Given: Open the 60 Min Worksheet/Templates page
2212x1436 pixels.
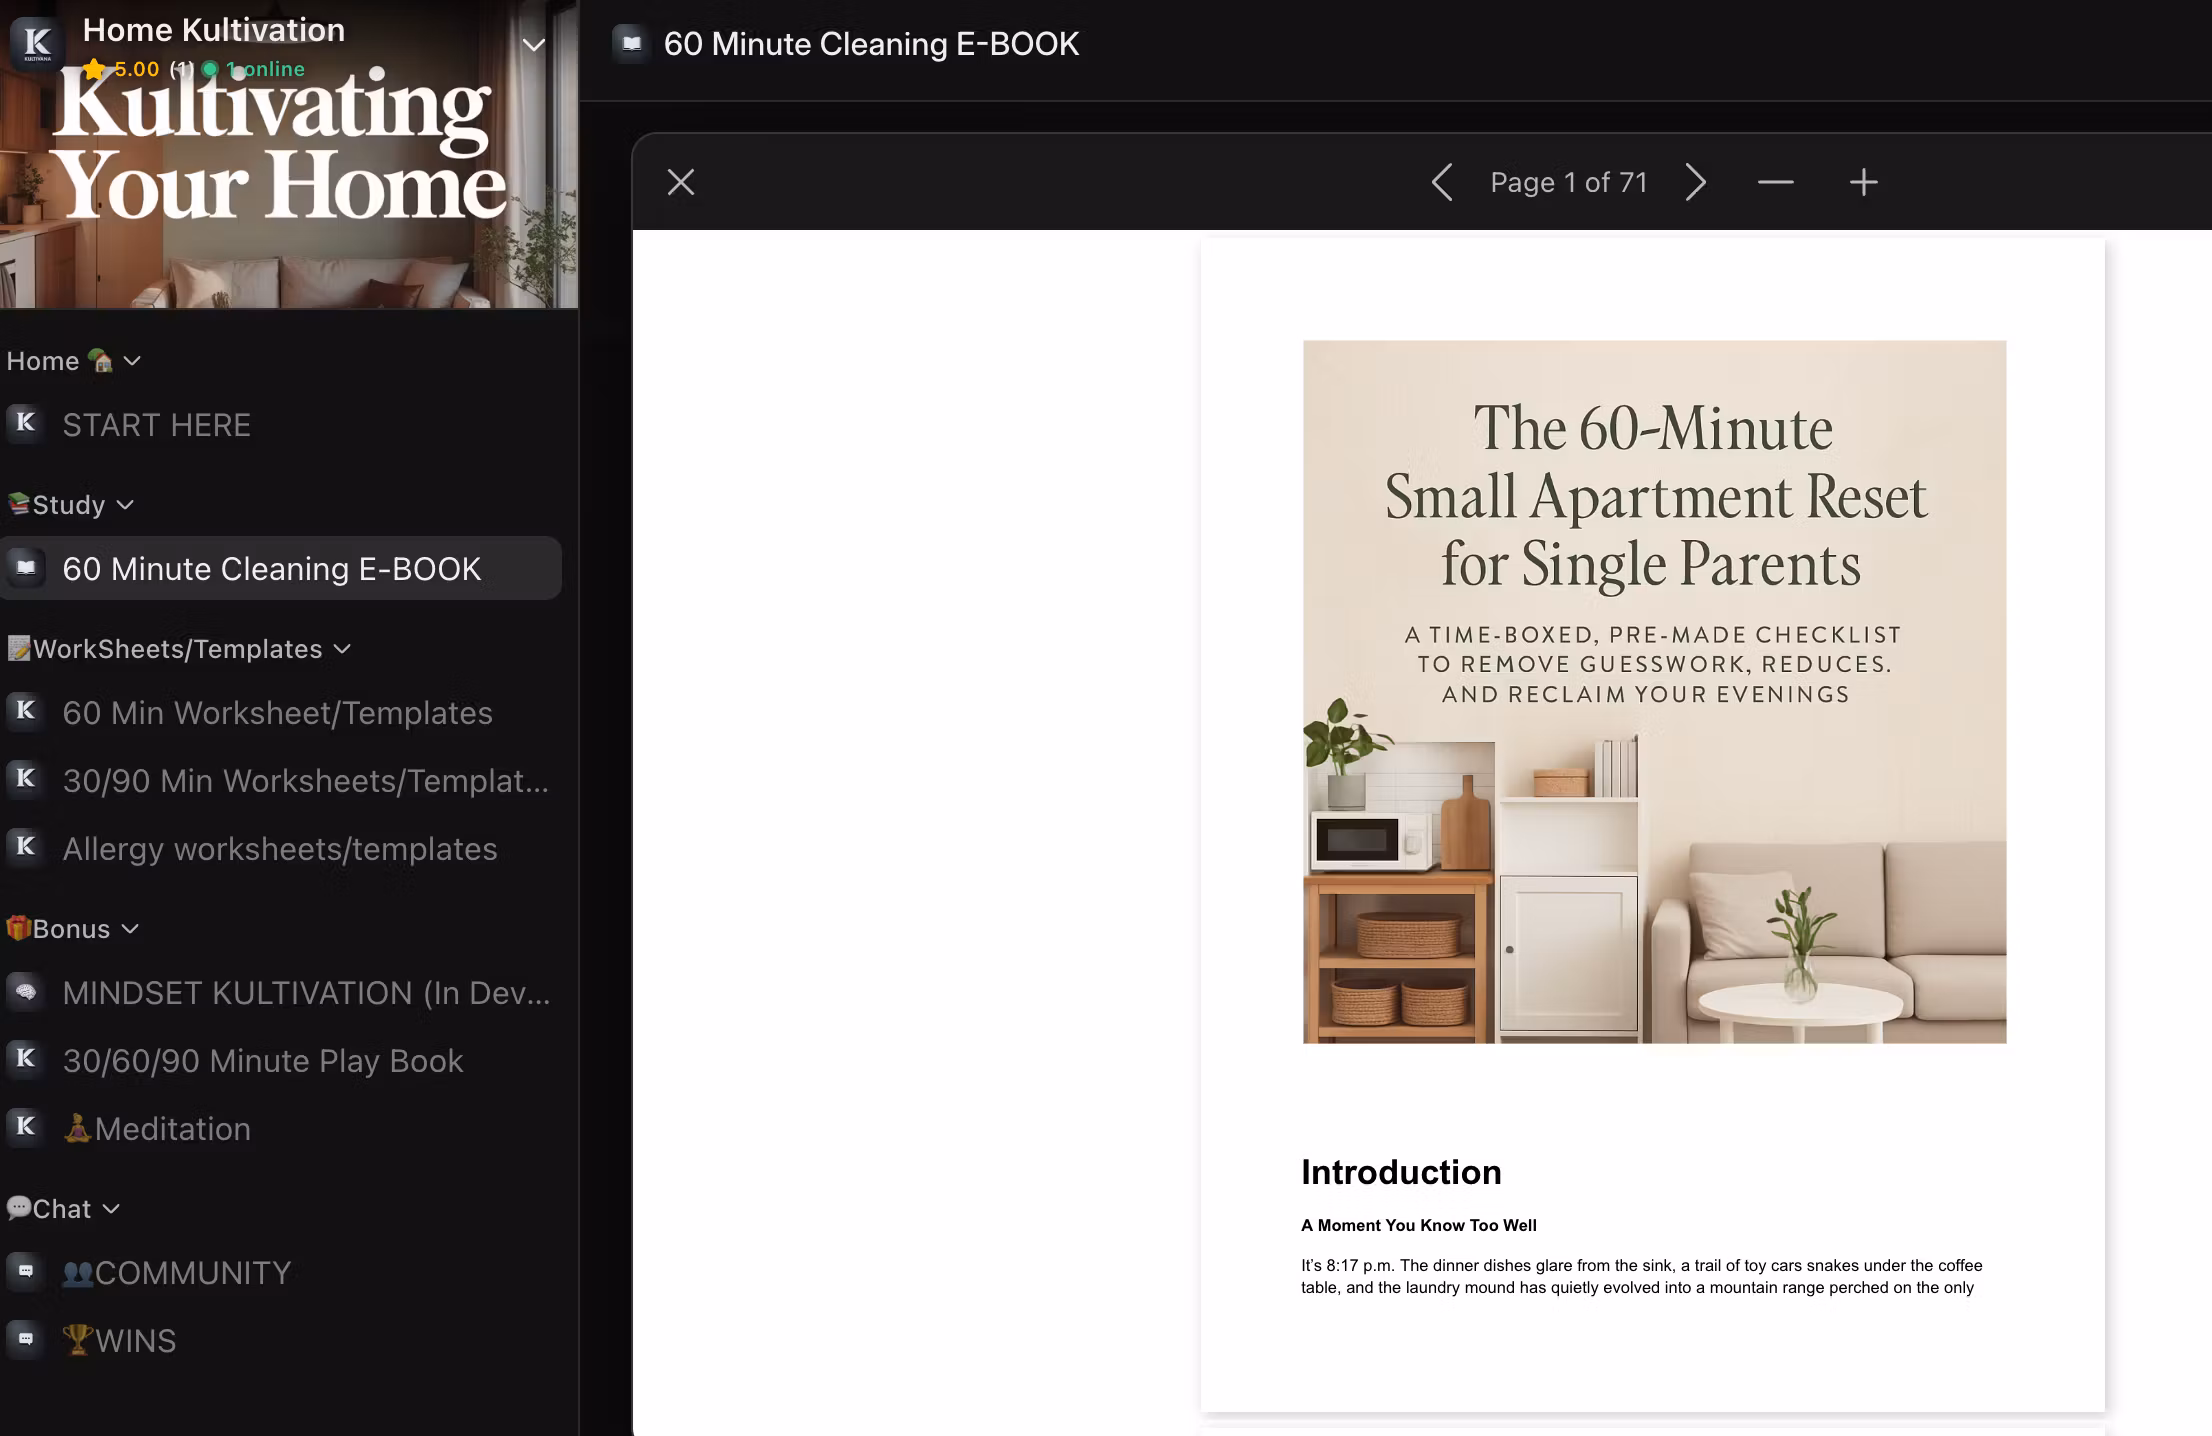Looking at the screenshot, I should click(277, 713).
